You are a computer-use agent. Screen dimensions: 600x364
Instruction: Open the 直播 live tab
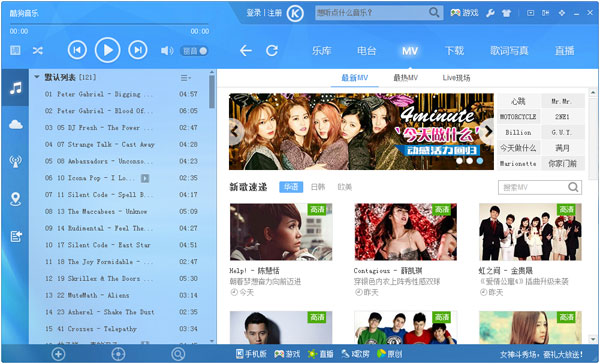[x=565, y=51]
